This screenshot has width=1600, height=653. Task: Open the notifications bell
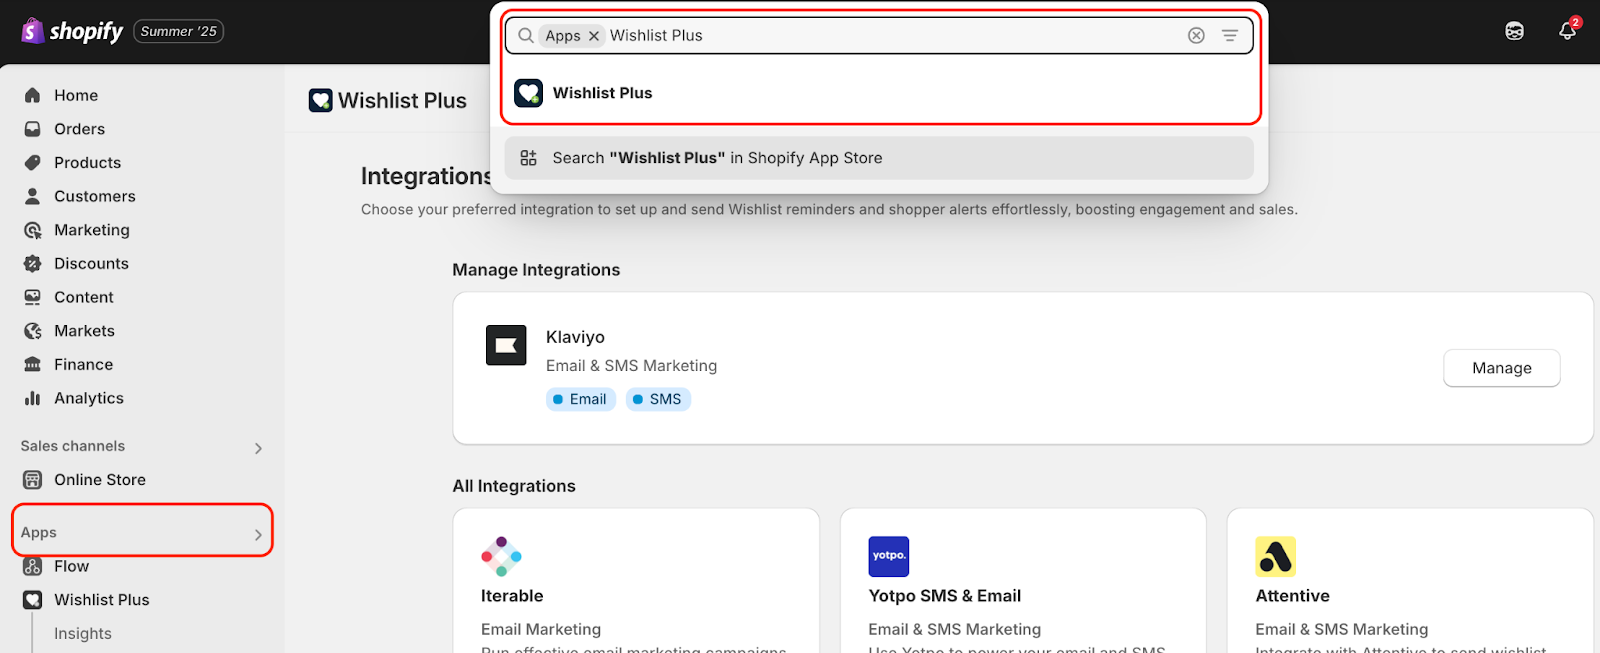click(x=1567, y=31)
